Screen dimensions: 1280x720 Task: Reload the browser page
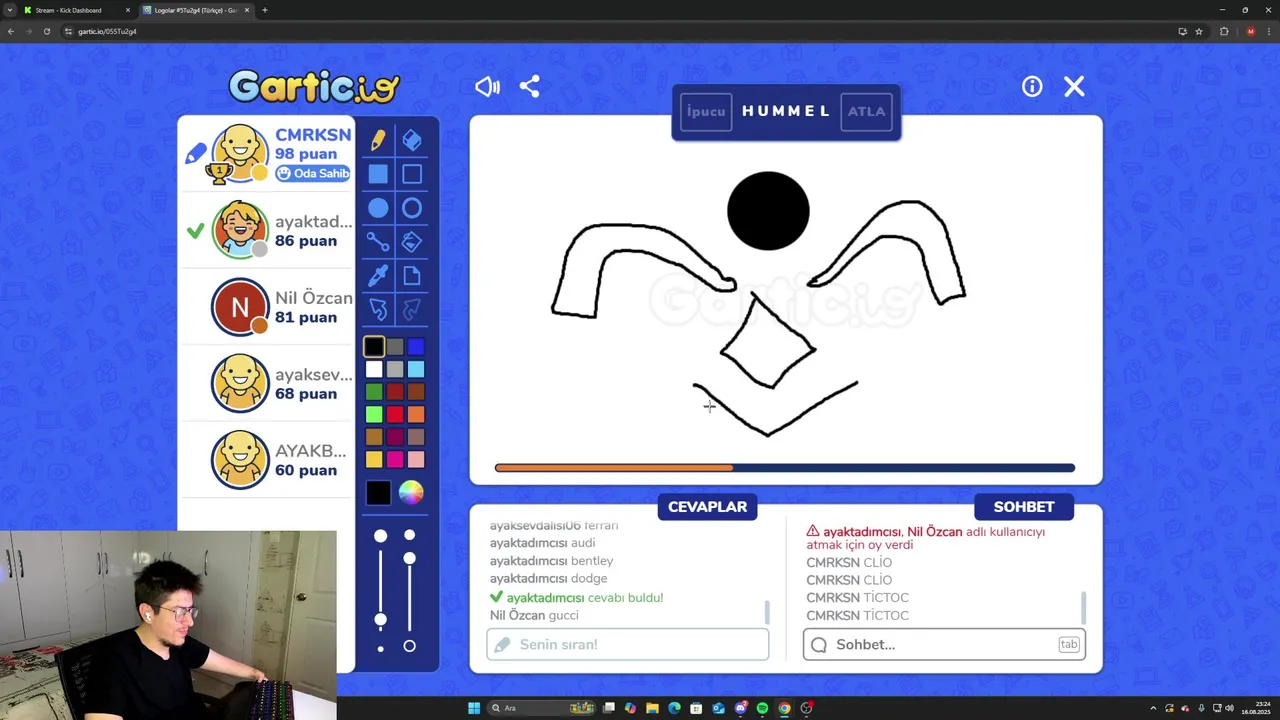[46, 31]
